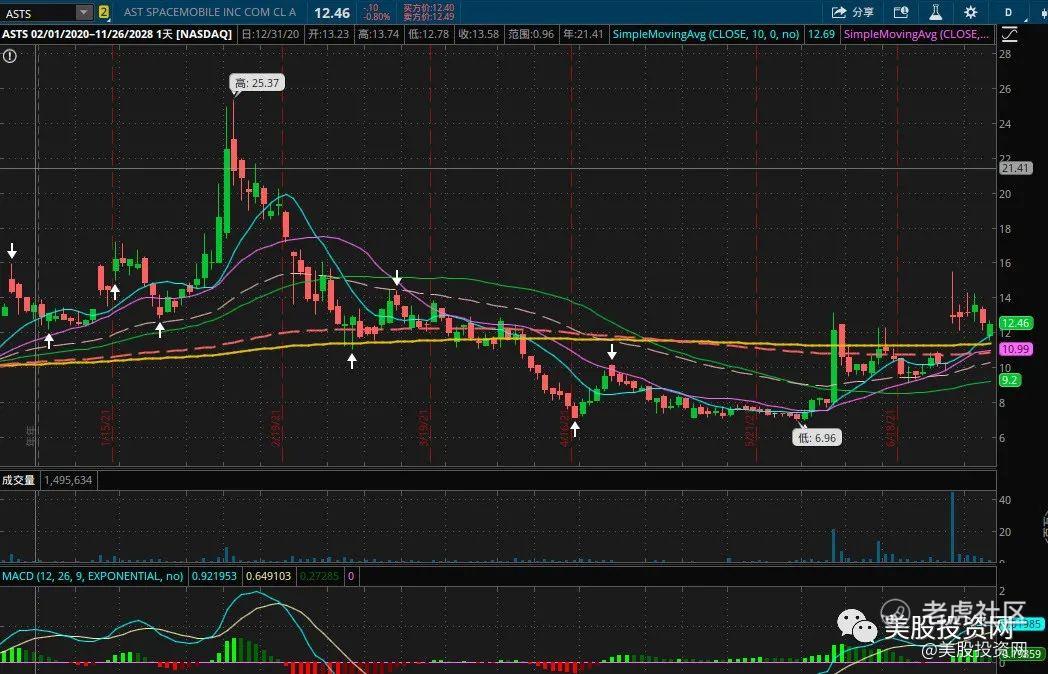The width and height of the screenshot is (1048, 674).
Task: Click the 日:12/31/20 date readout
Action: [270, 34]
